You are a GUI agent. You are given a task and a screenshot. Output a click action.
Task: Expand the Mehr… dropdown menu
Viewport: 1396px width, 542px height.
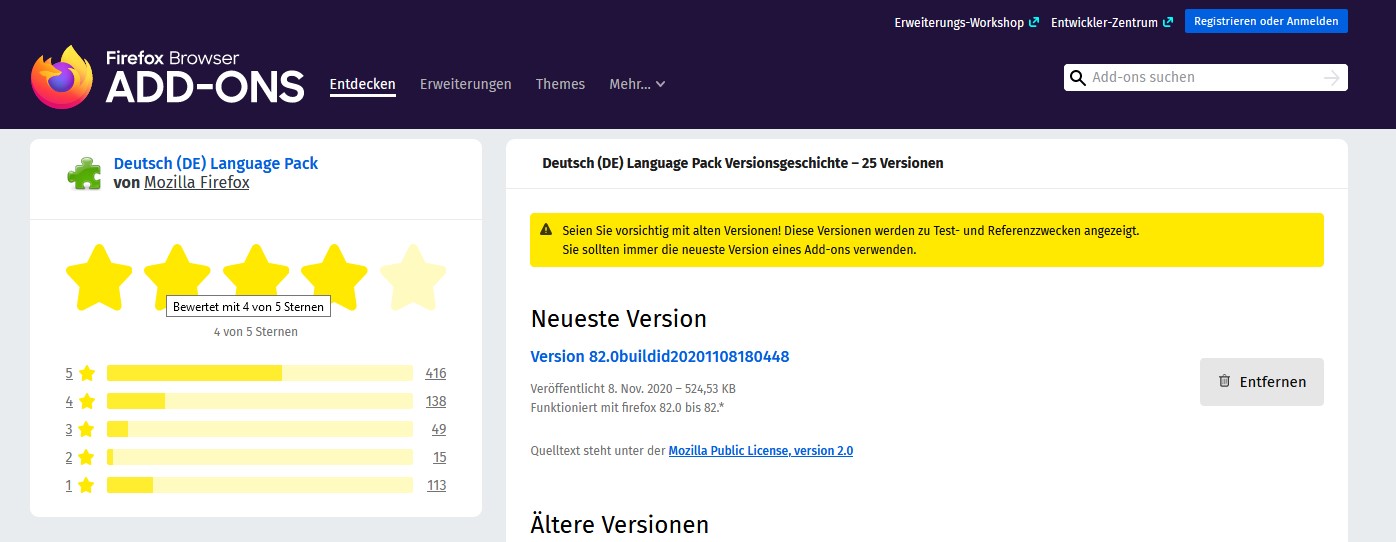point(637,84)
